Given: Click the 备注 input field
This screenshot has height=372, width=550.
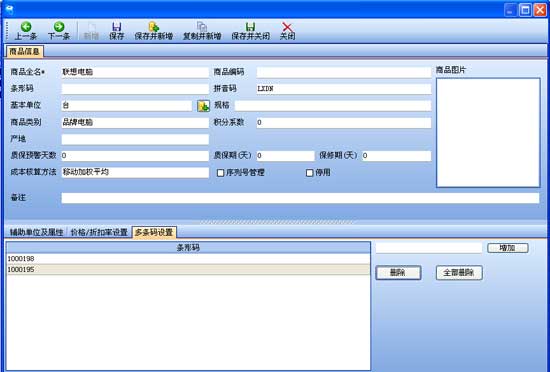Looking at the screenshot, I should point(300,198).
